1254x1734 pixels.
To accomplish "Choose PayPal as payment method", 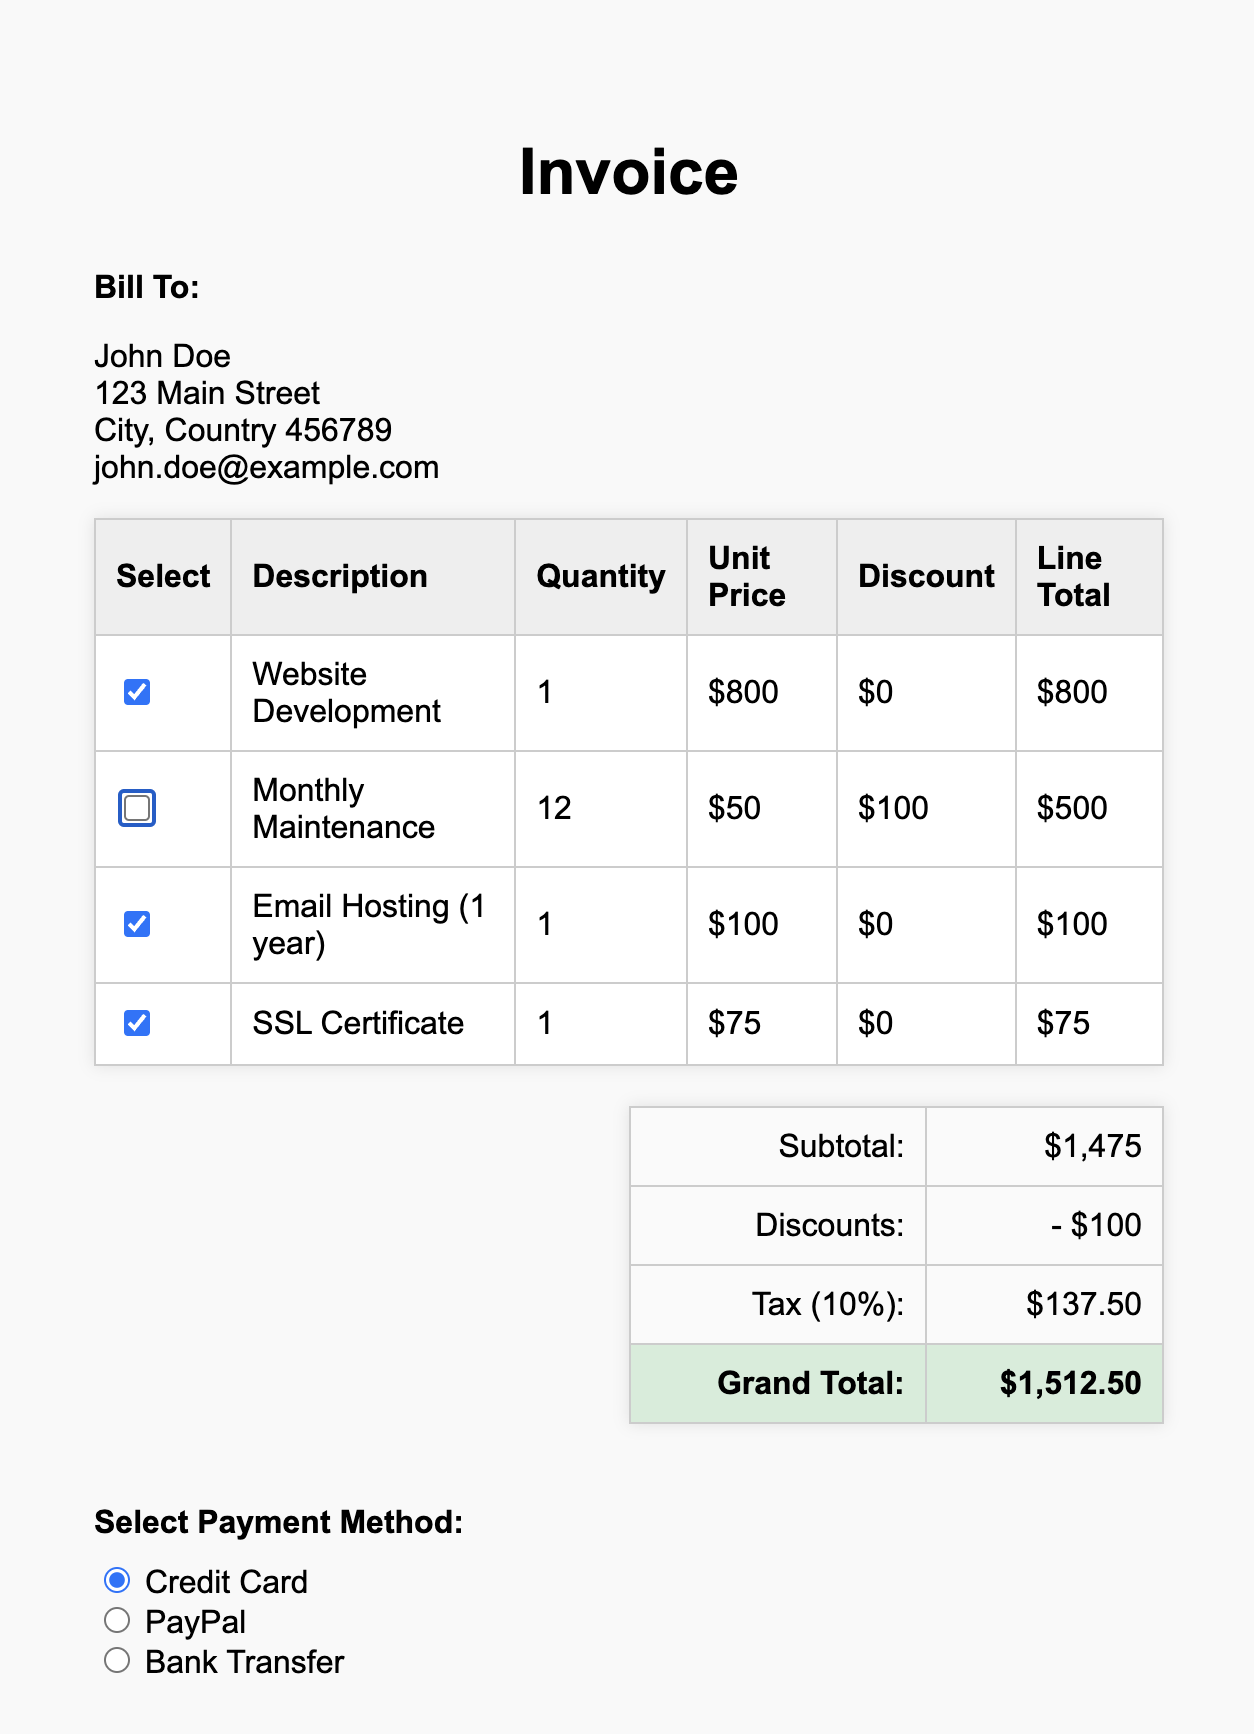I will (117, 1620).
